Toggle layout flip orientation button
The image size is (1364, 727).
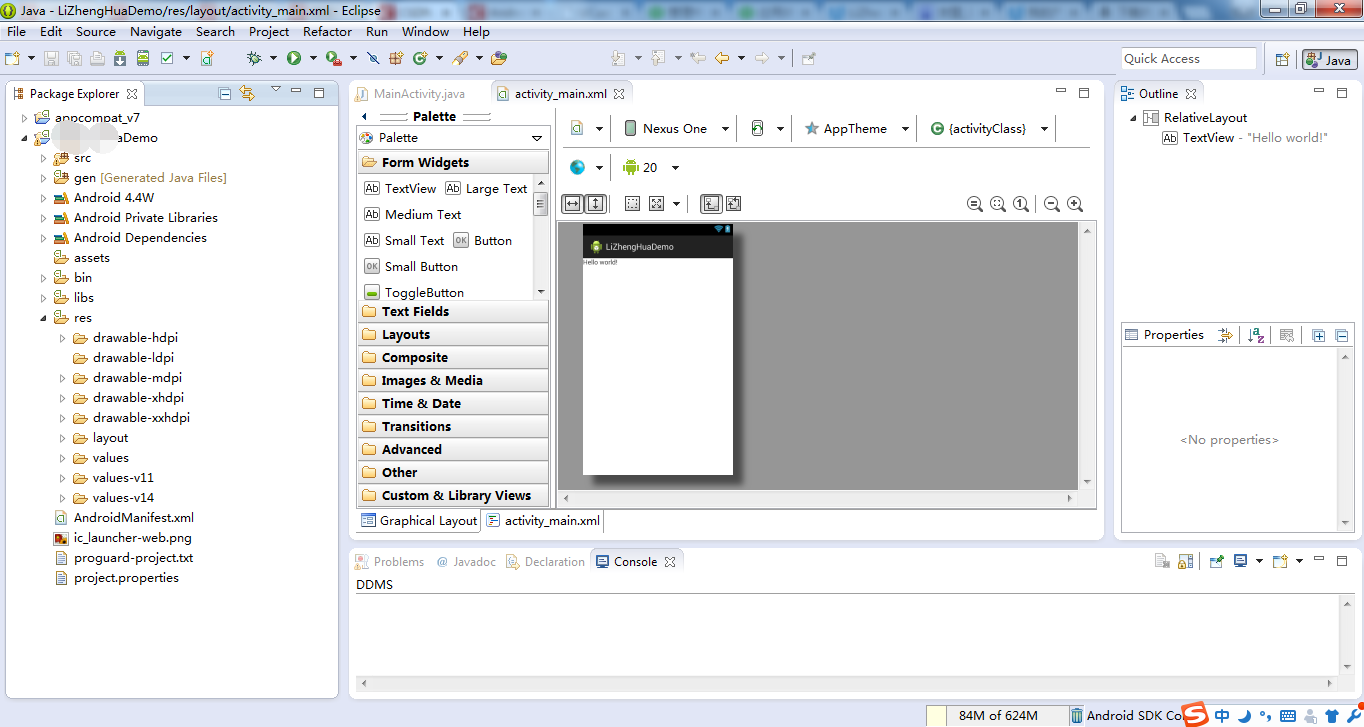[733, 203]
